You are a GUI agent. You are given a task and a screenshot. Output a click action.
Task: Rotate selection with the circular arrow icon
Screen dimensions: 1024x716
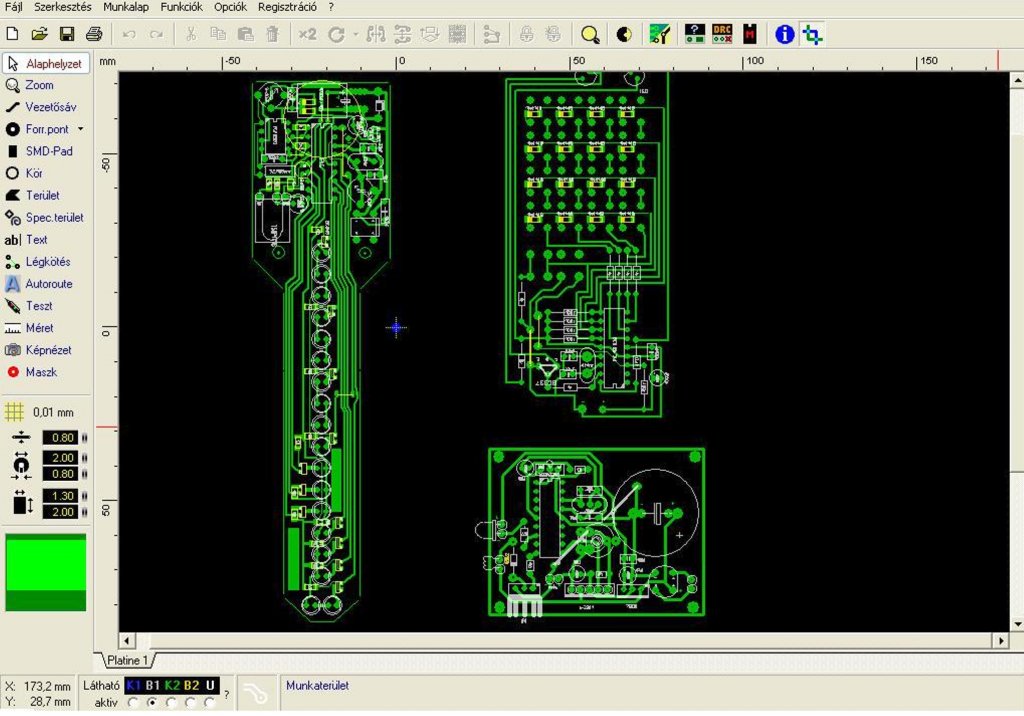coord(336,34)
